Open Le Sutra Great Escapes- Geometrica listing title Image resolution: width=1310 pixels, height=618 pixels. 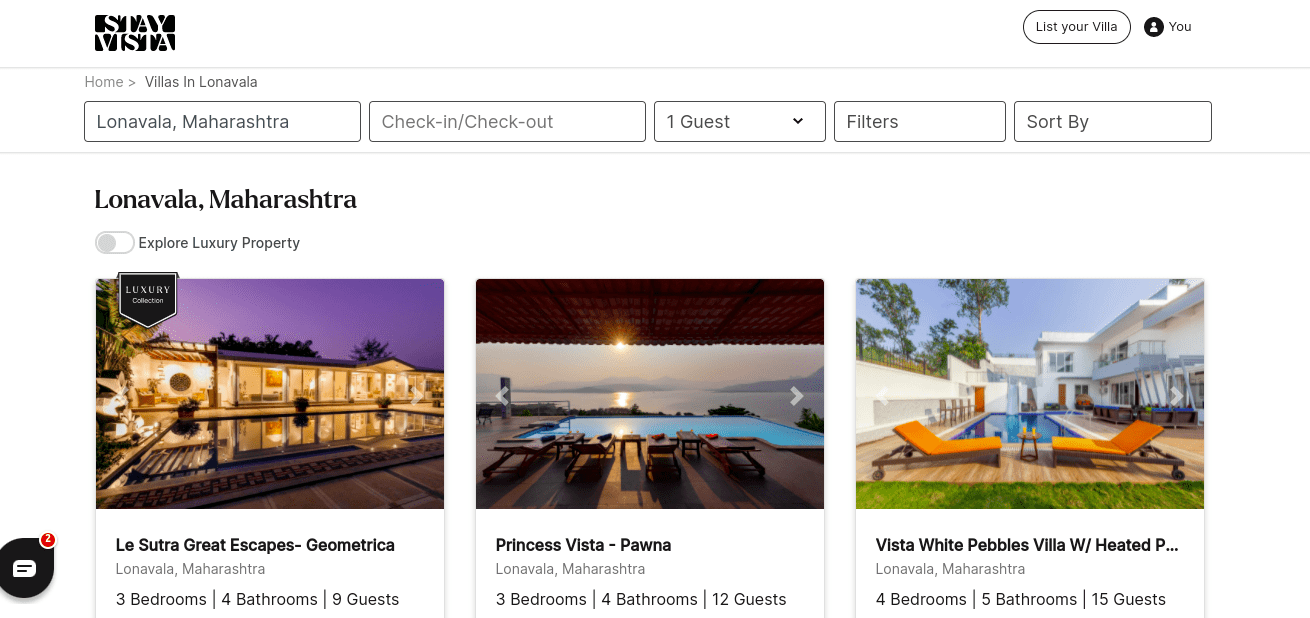coord(255,545)
